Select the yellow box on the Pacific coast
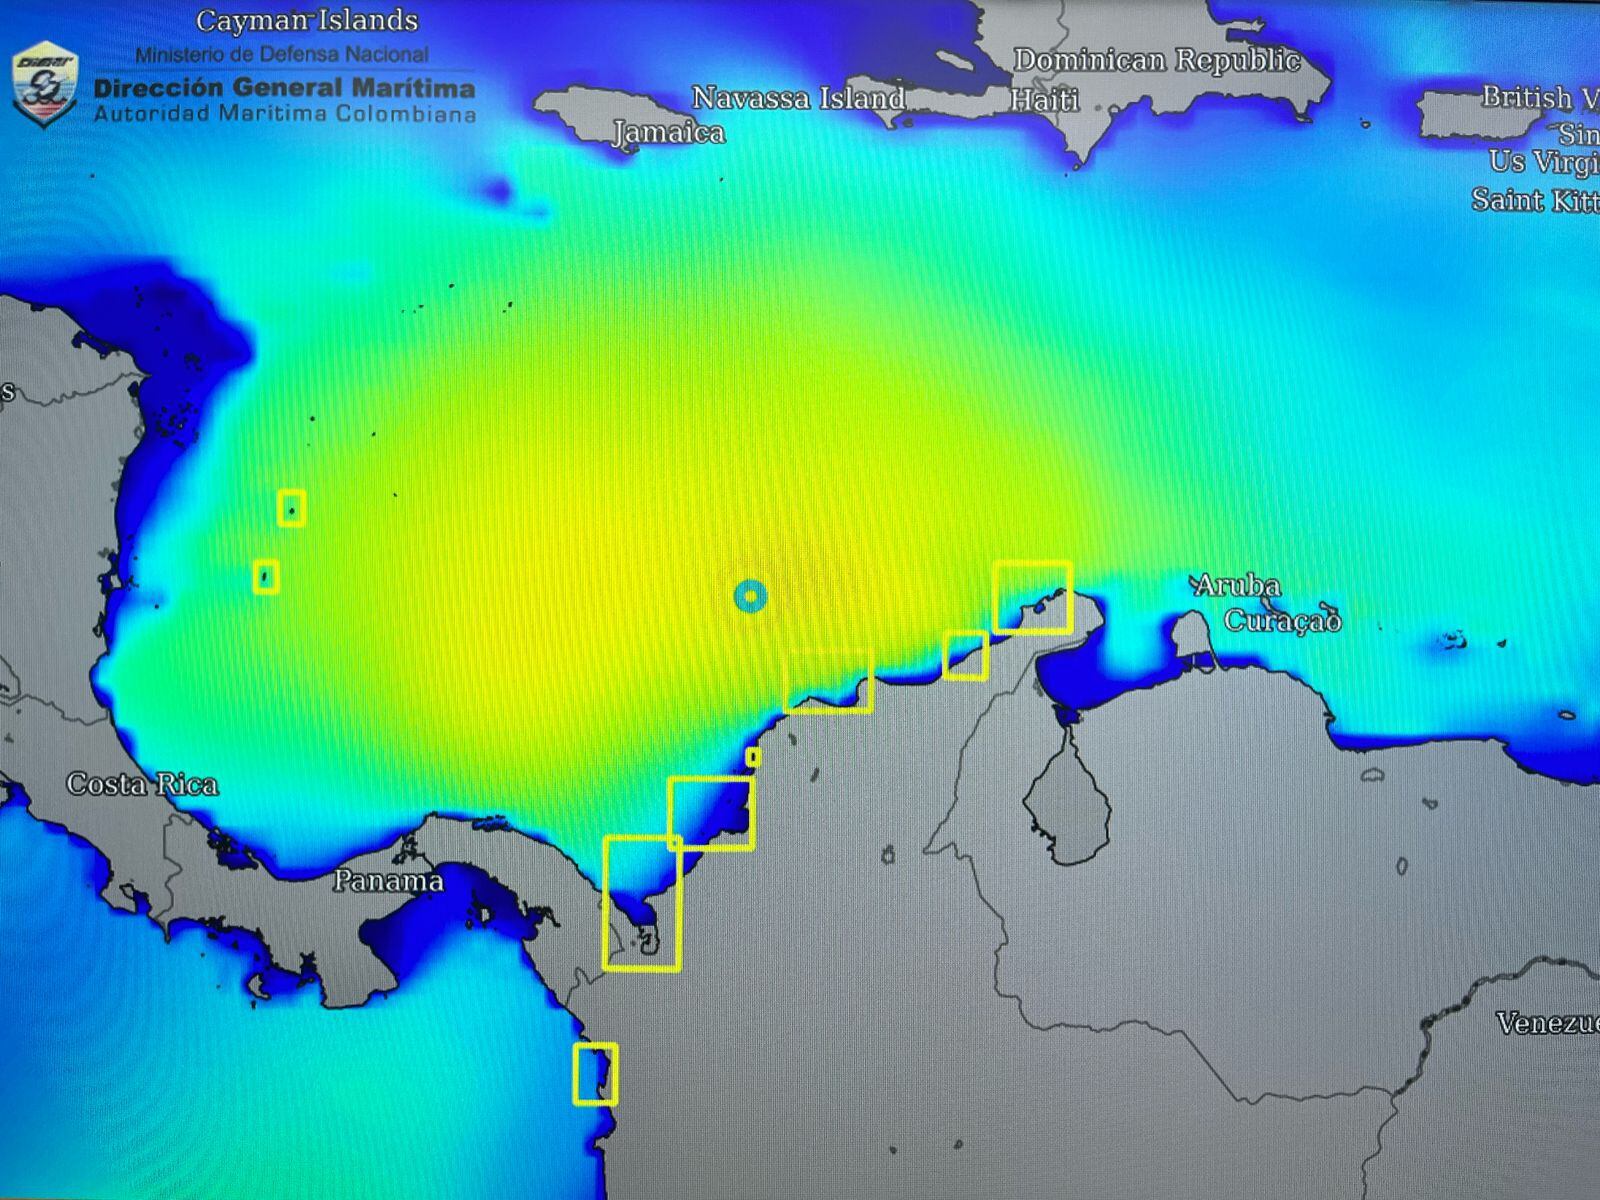The height and width of the screenshot is (1200, 1600). coord(595,1074)
